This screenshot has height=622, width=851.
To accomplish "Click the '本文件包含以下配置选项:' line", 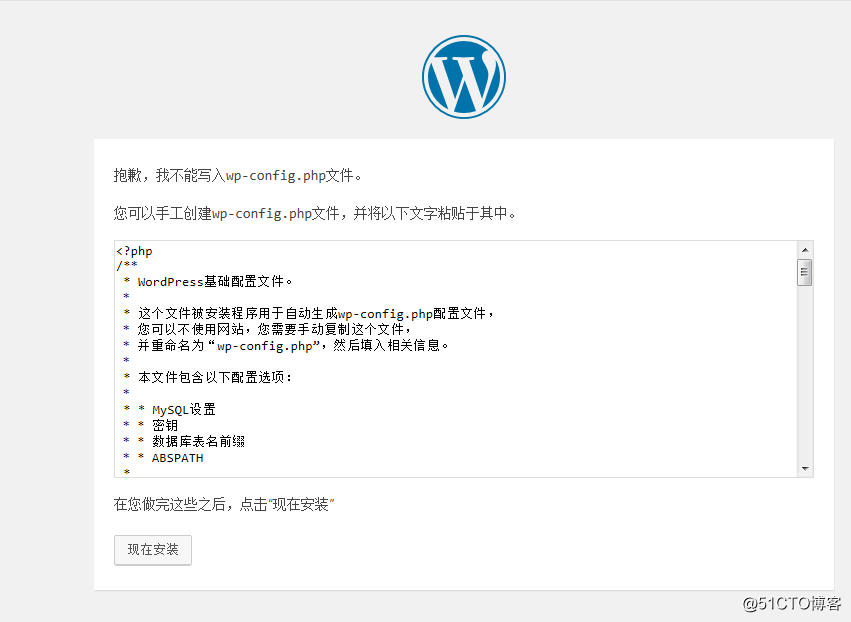I will pos(215,377).
